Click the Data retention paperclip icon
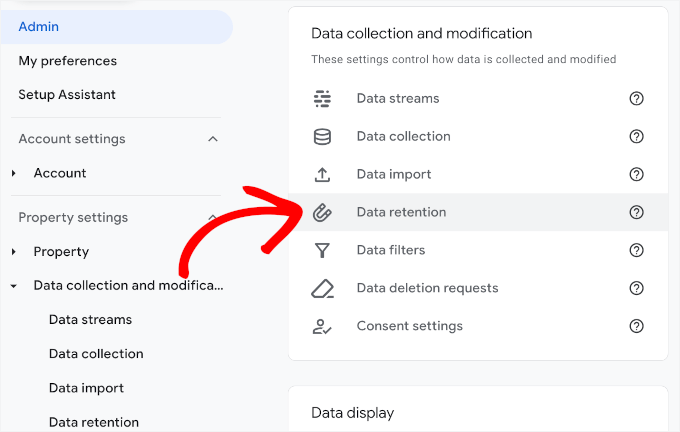 322,212
